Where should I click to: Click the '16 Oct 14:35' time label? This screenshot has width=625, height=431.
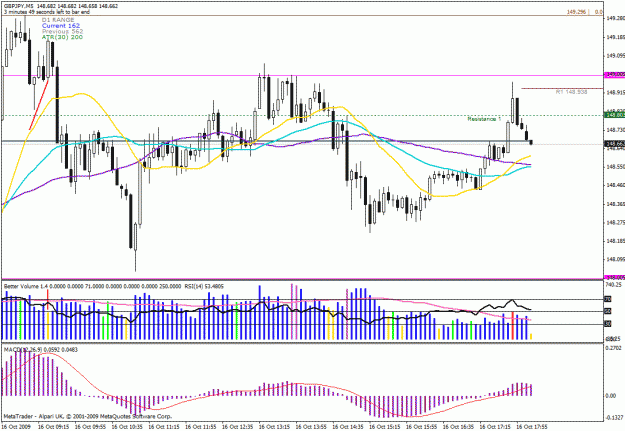click(348, 427)
